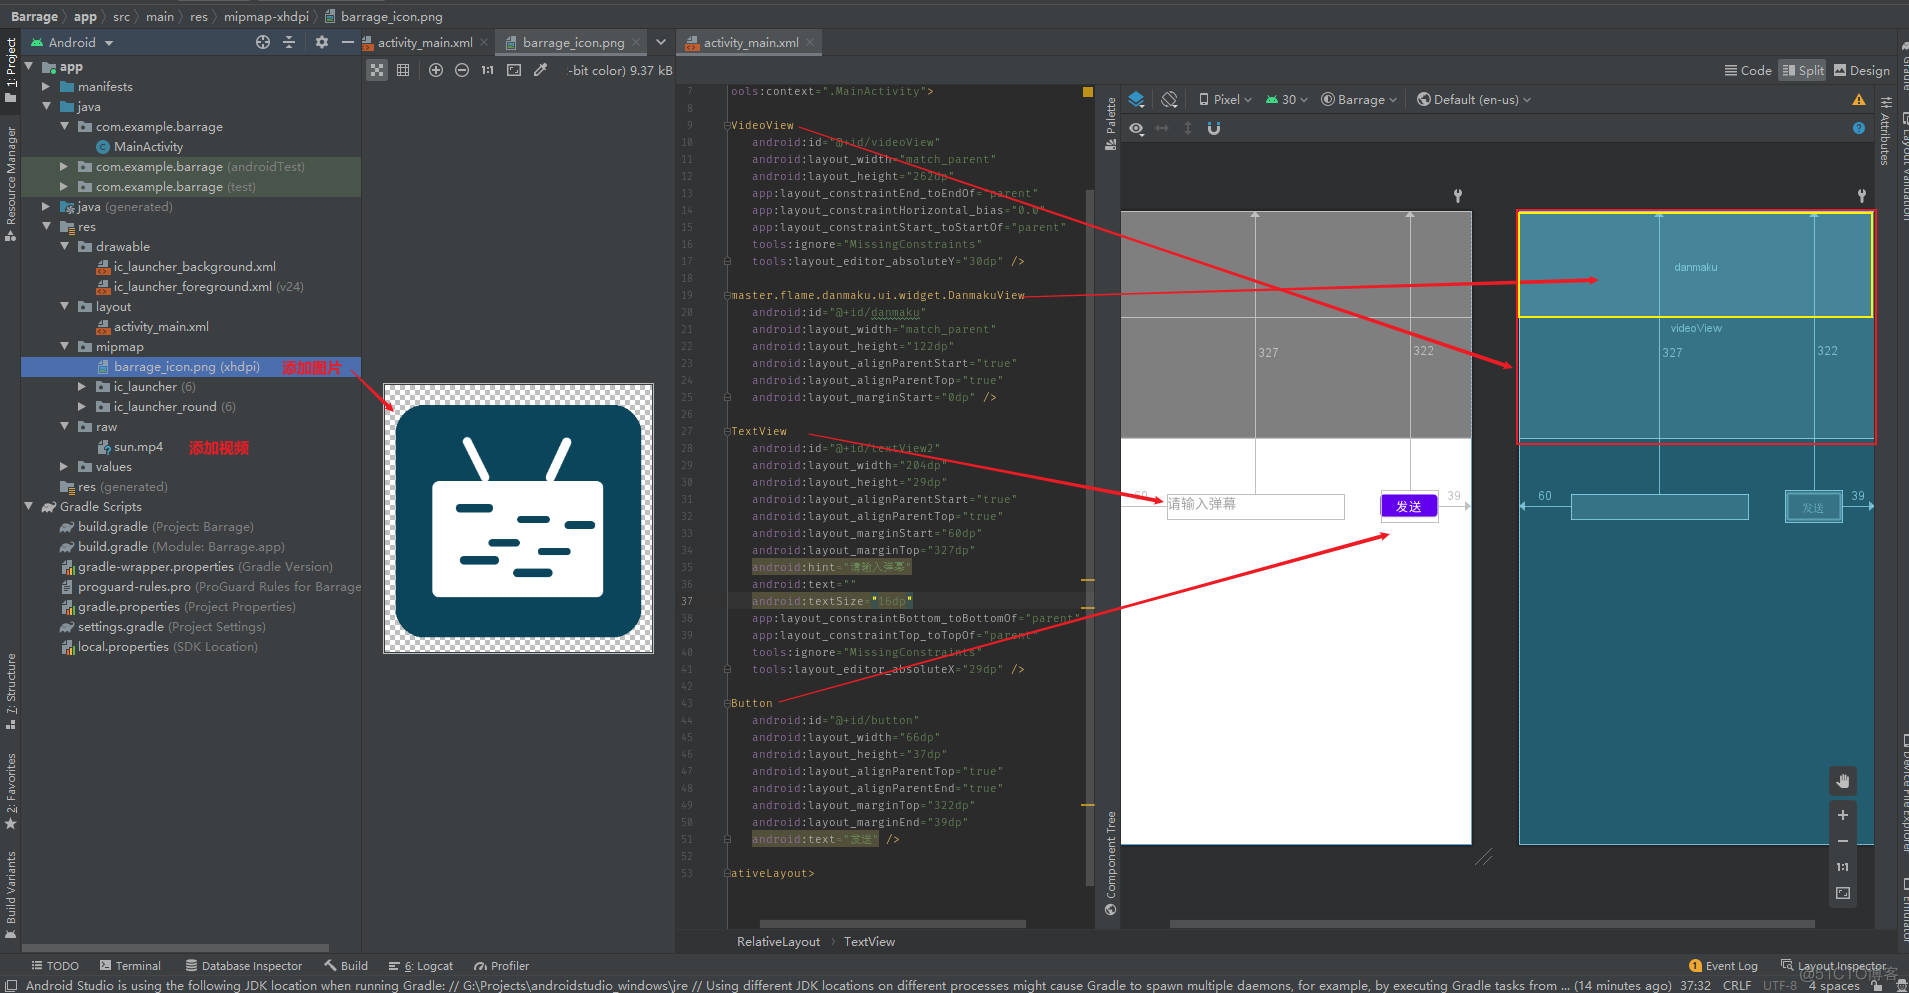Toggle the autoconnect magnet icon

tap(1214, 128)
